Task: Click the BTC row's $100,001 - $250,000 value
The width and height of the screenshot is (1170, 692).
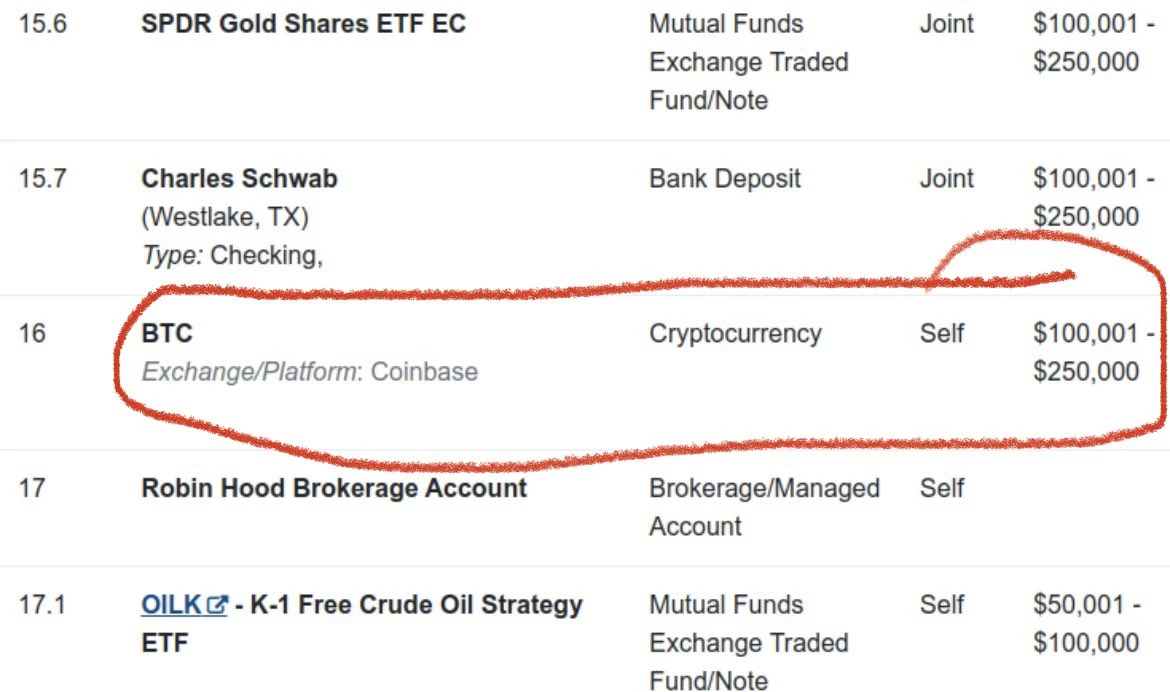Action: tap(1086, 352)
